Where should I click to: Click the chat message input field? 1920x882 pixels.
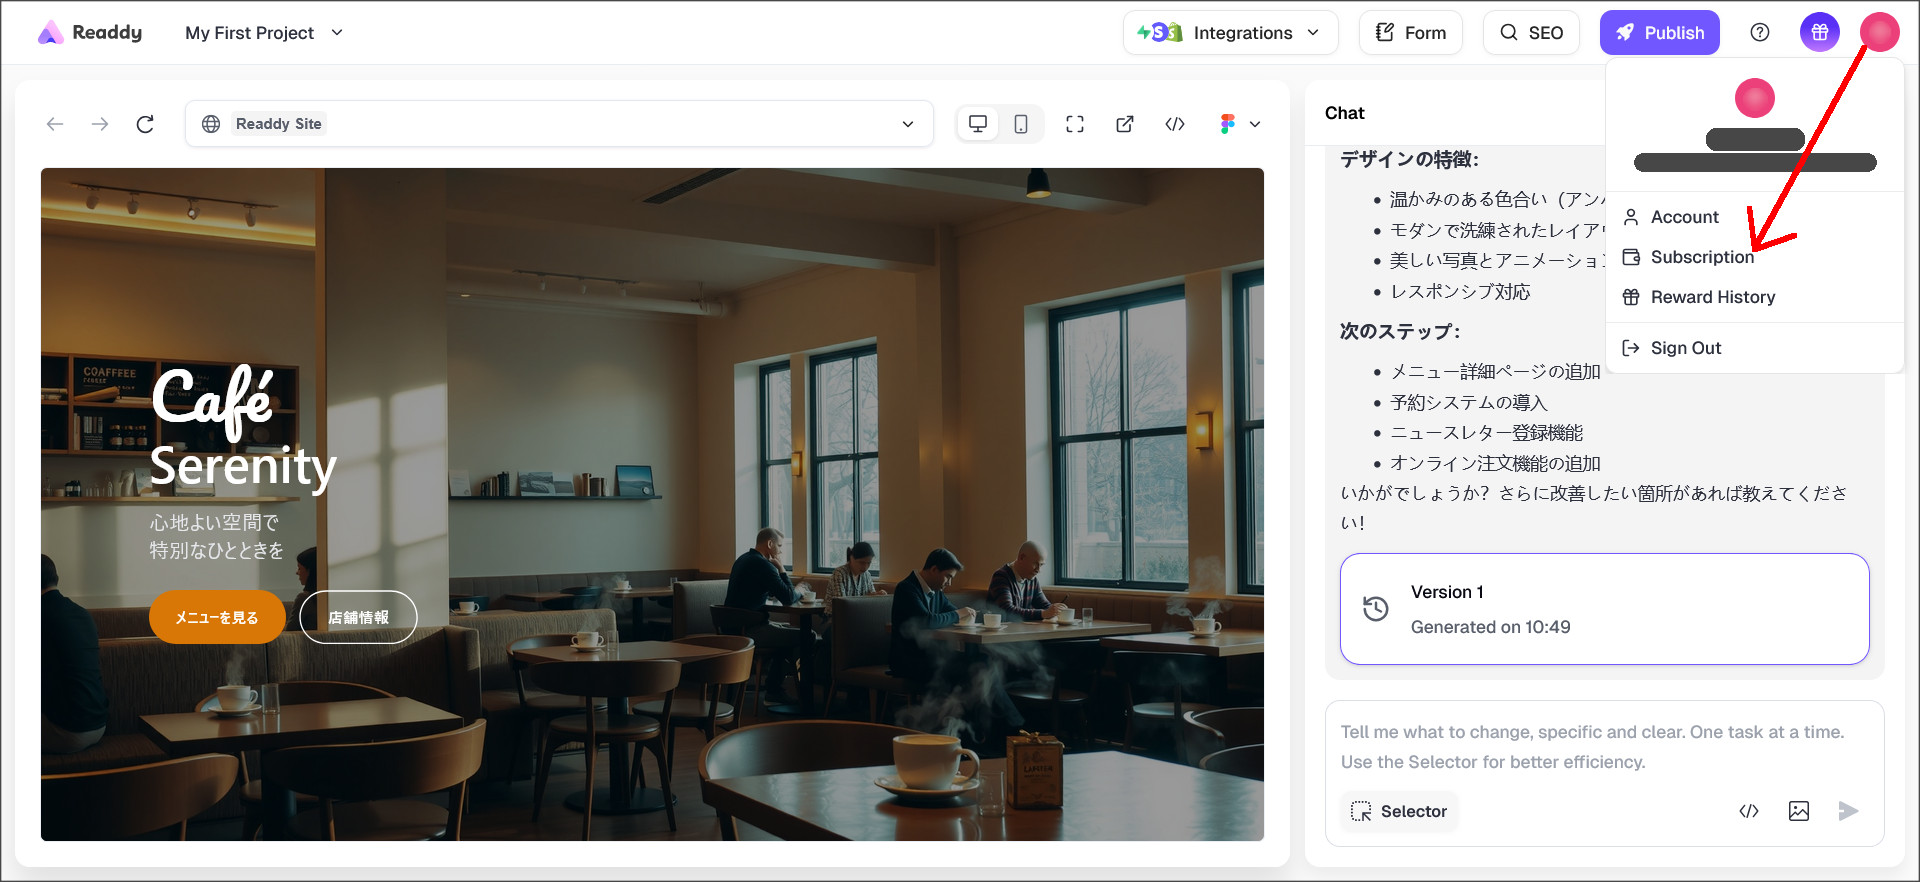coord(1603,746)
